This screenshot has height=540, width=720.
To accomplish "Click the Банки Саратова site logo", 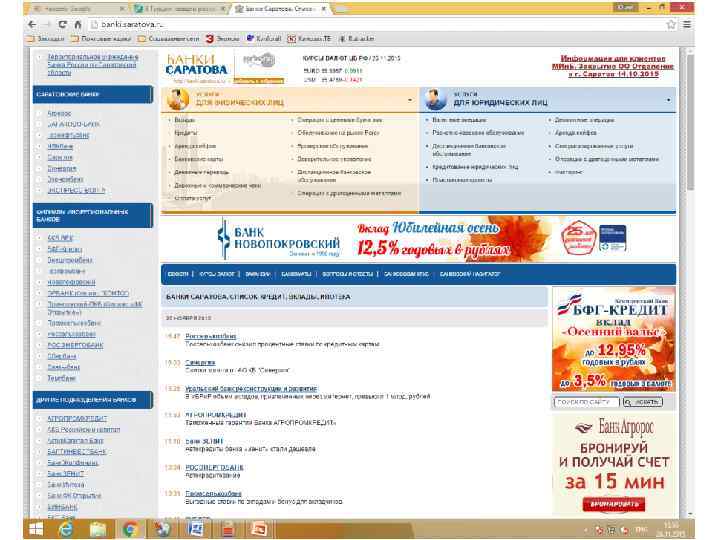I will click(196, 65).
